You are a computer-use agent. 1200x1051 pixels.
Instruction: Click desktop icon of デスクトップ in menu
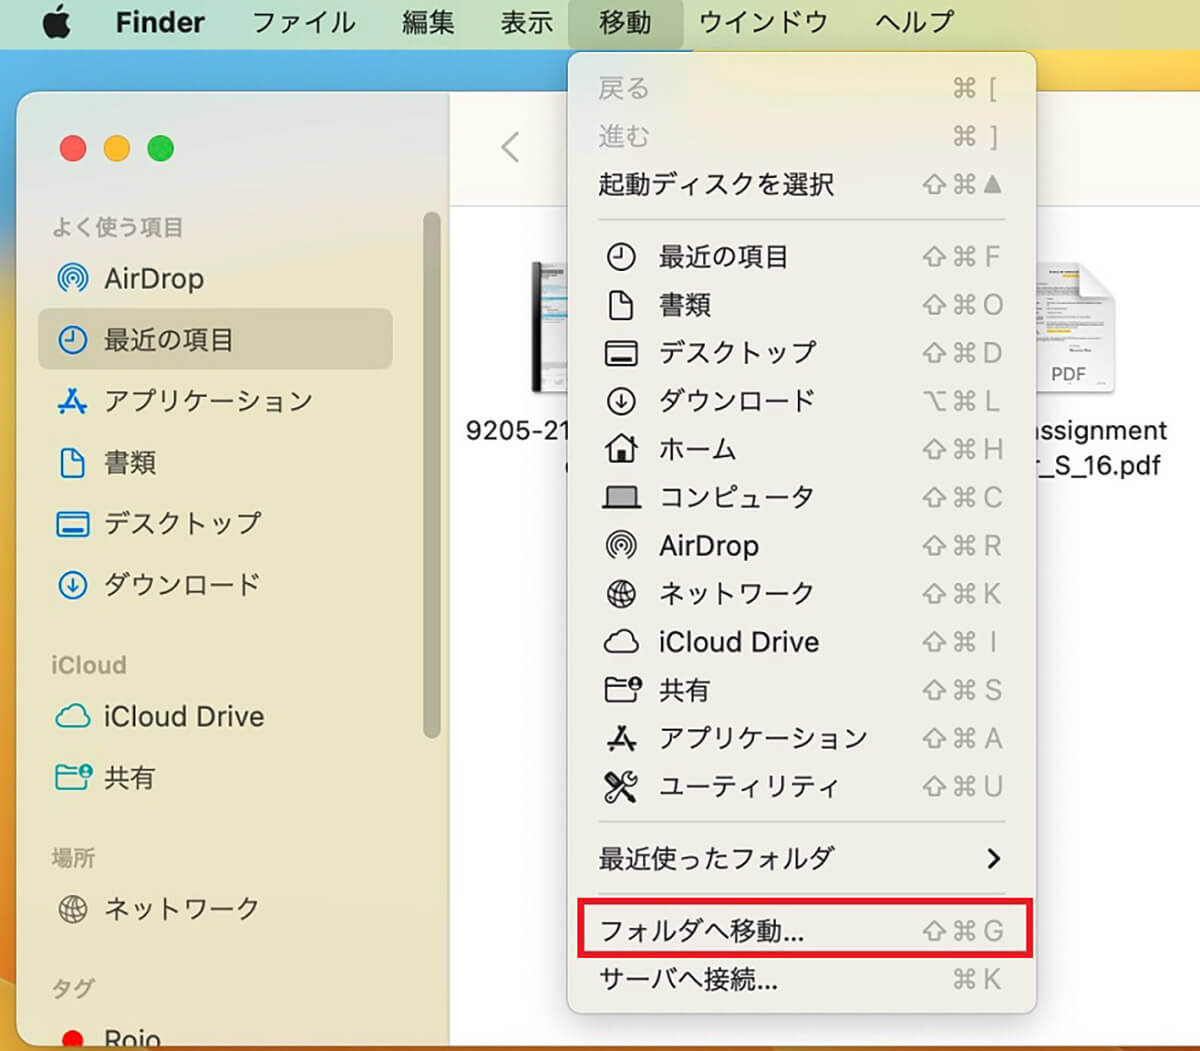(621, 353)
